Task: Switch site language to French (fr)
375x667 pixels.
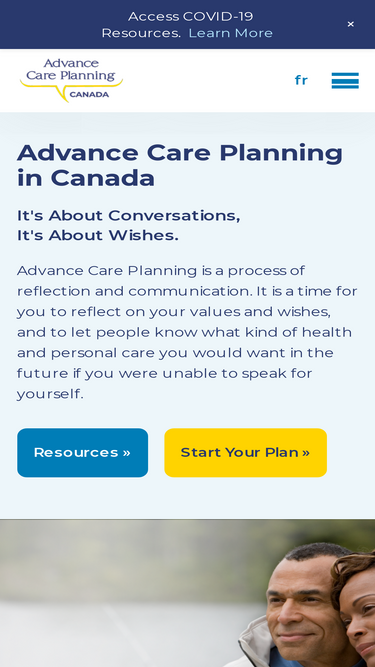Action: [x=301, y=80]
